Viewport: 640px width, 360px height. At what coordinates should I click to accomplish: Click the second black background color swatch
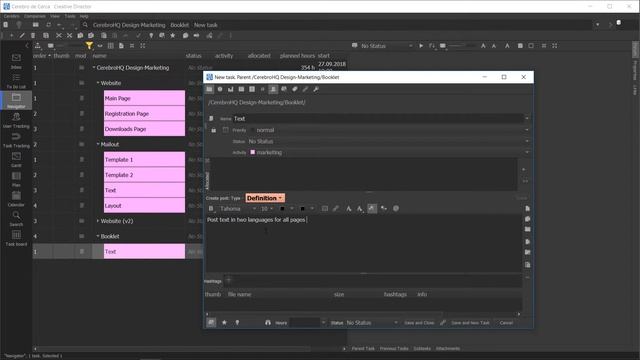[302, 209]
